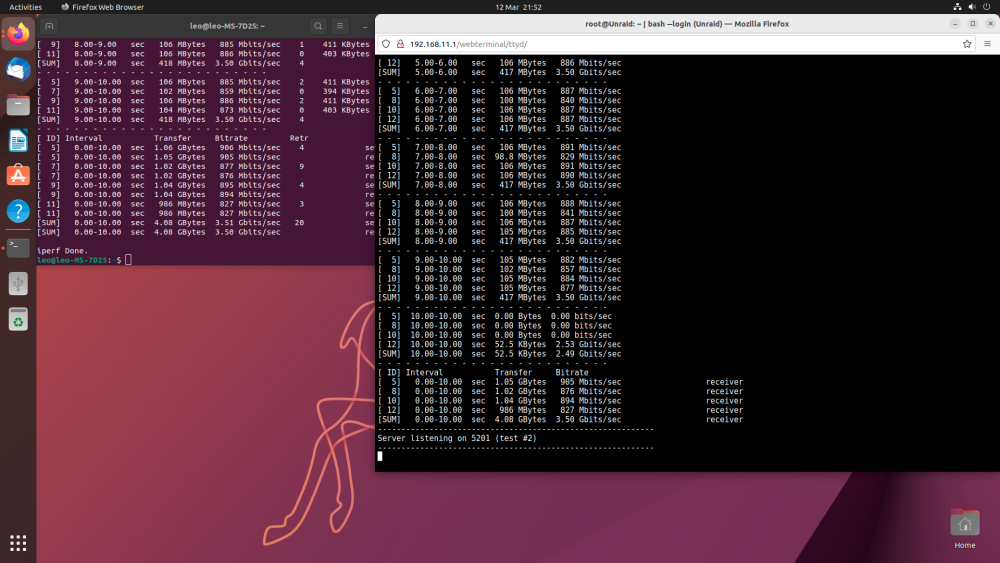
Task: Show Applications grid button
Action: tap(18, 543)
